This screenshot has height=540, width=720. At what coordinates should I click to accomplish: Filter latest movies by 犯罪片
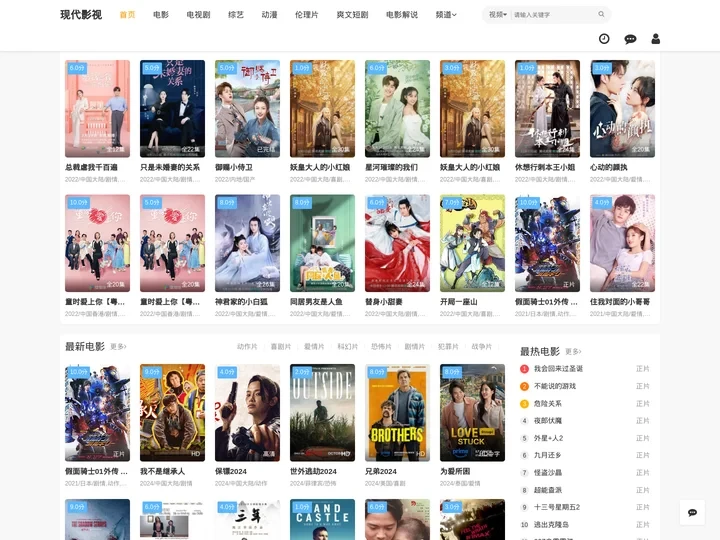pyautogui.click(x=448, y=347)
